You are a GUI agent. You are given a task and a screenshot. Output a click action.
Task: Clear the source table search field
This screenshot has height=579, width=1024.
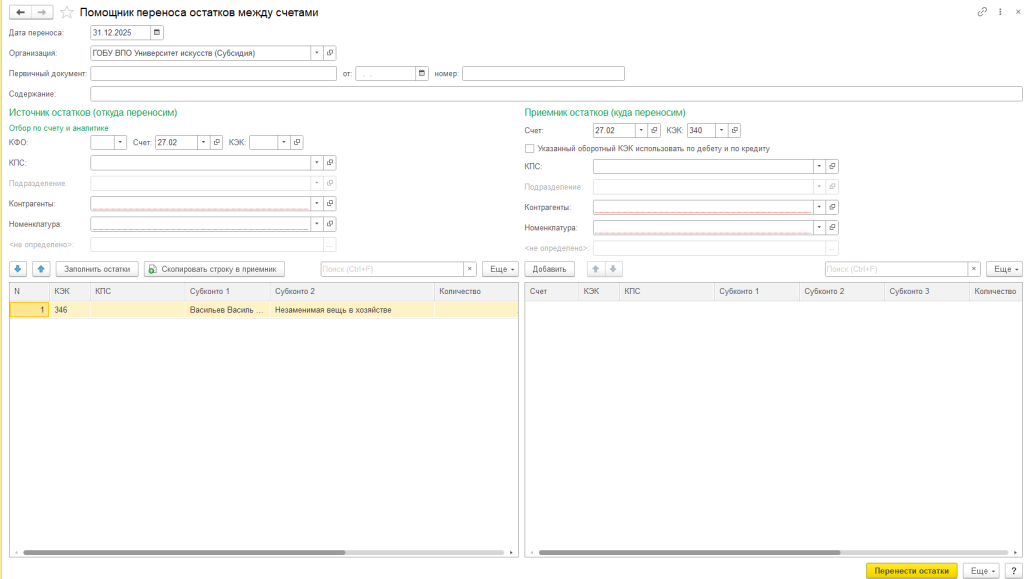click(470, 269)
